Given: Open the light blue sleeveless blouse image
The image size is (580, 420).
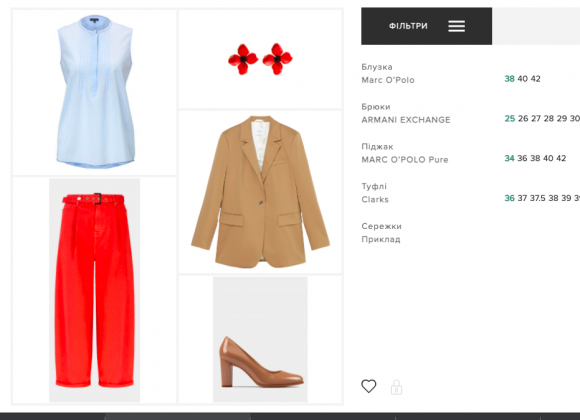Looking at the screenshot, I should pos(95,92).
